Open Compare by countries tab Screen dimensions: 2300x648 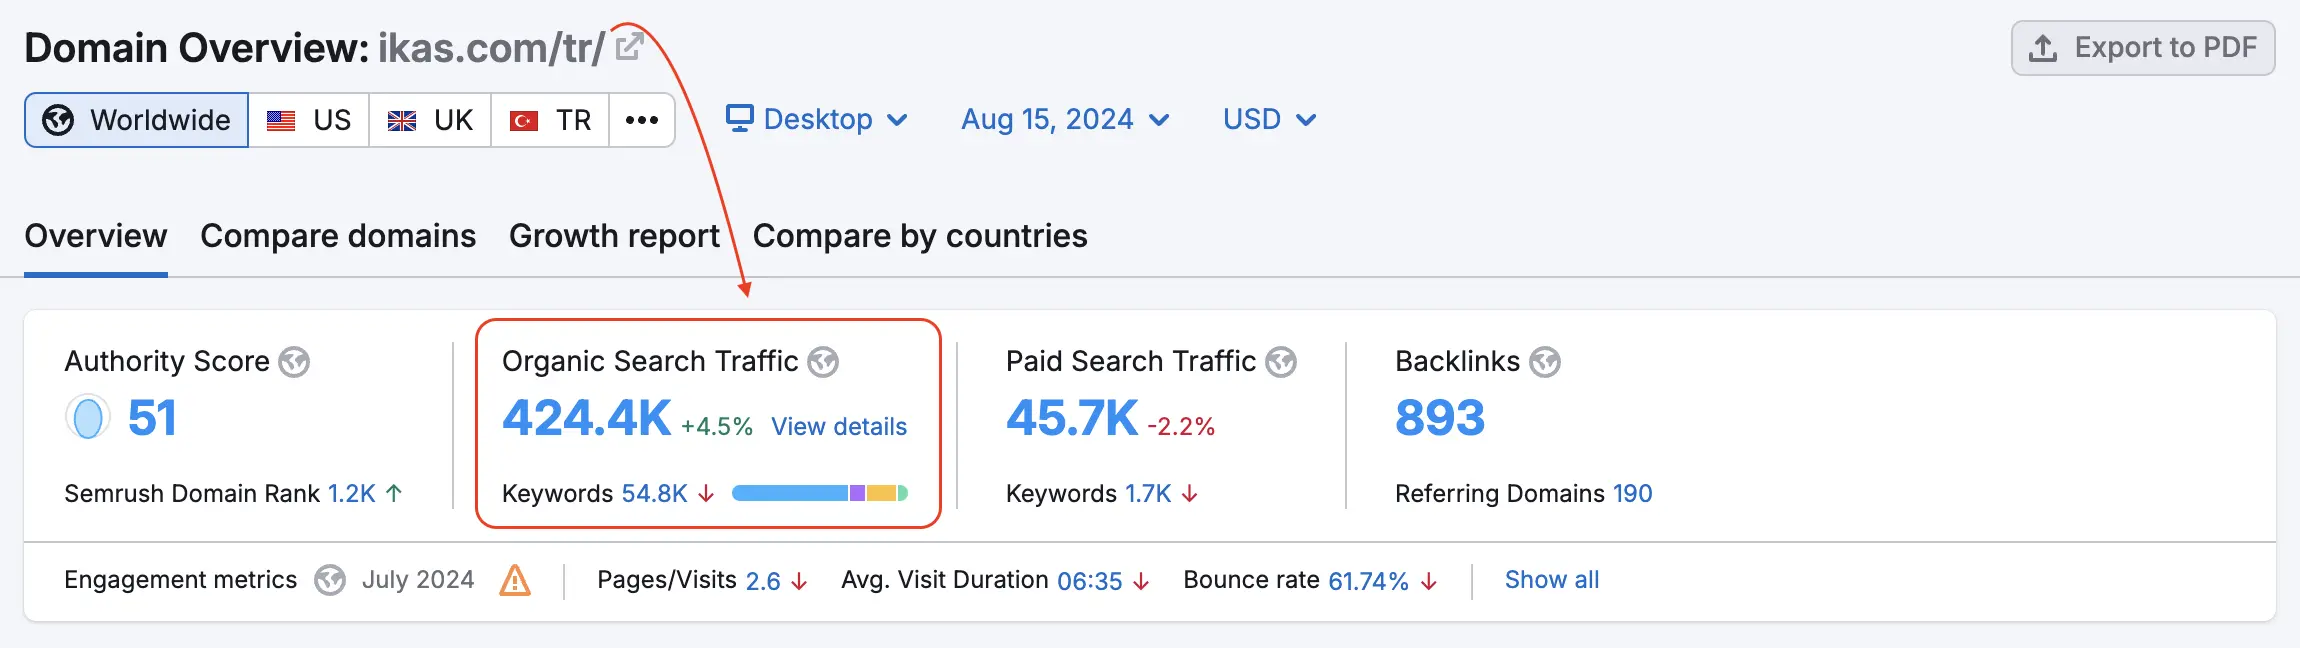[x=920, y=236]
